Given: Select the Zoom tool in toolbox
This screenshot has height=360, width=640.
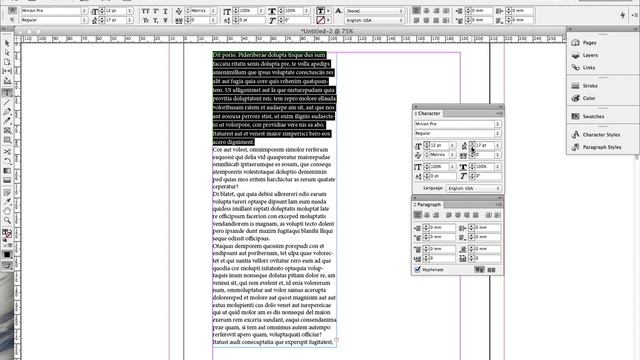Looking at the screenshot, I should [7, 220].
